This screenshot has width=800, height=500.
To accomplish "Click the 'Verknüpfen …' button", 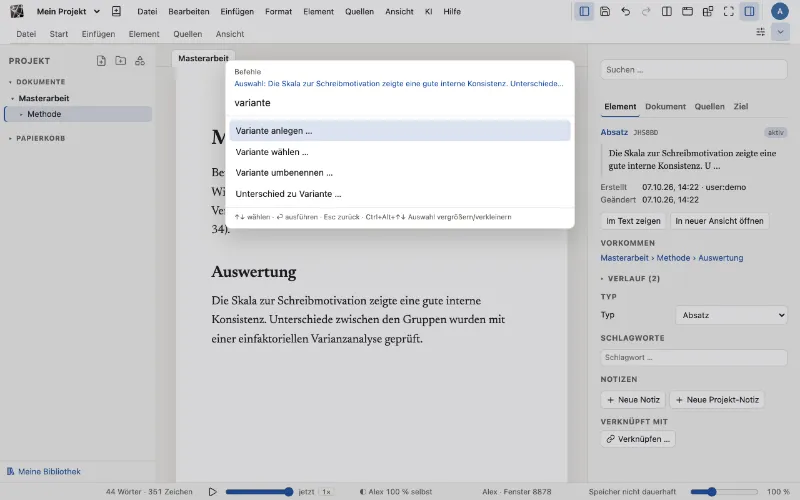I will tap(638, 439).
